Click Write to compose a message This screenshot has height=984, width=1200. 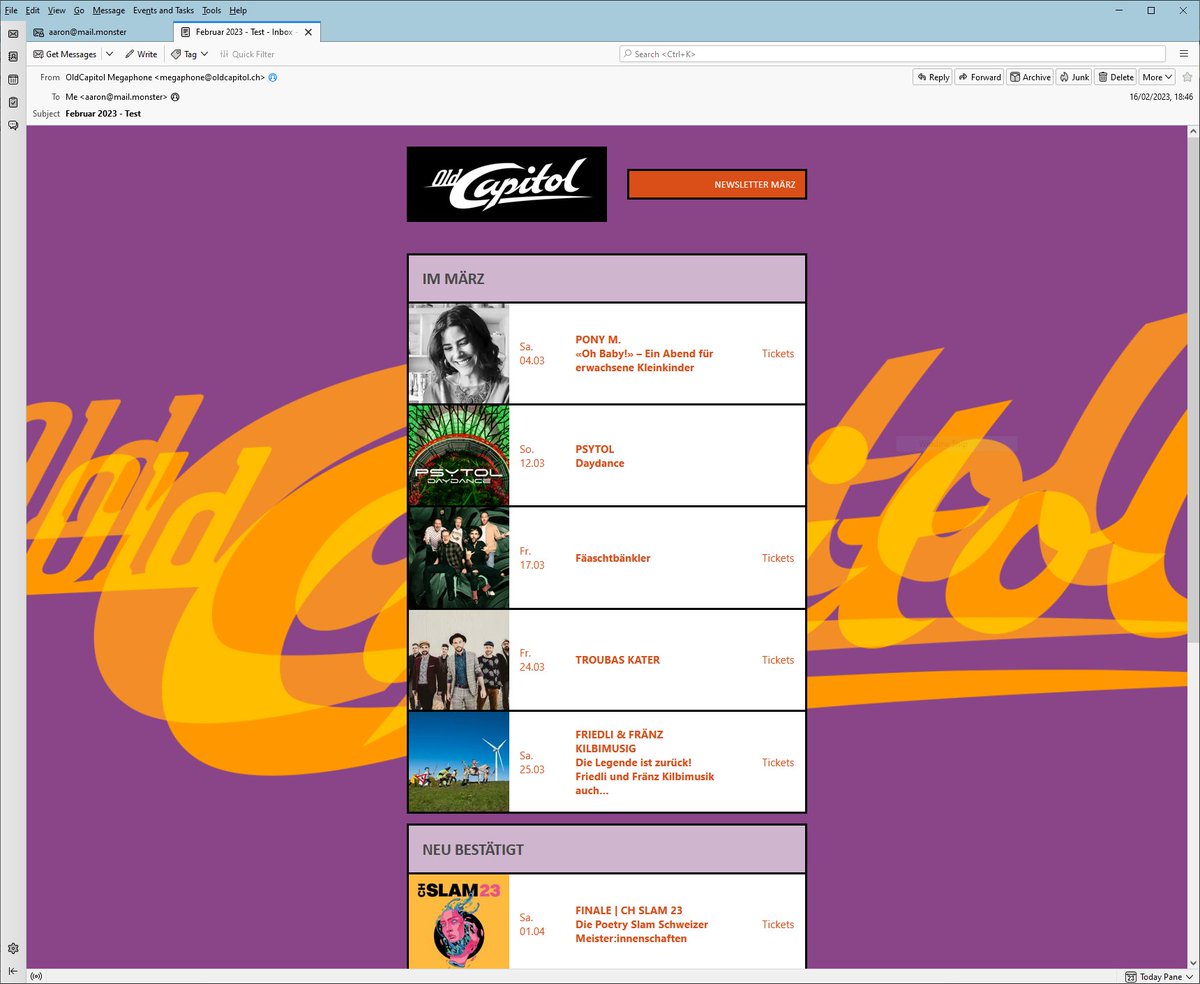141,54
